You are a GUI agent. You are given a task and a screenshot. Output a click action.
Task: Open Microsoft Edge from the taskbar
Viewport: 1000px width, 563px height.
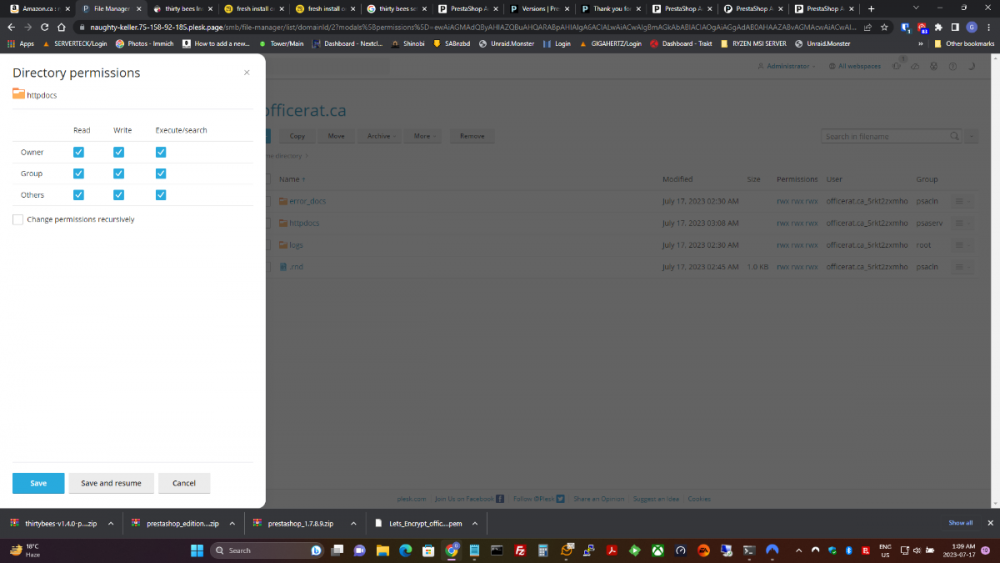[406, 550]
